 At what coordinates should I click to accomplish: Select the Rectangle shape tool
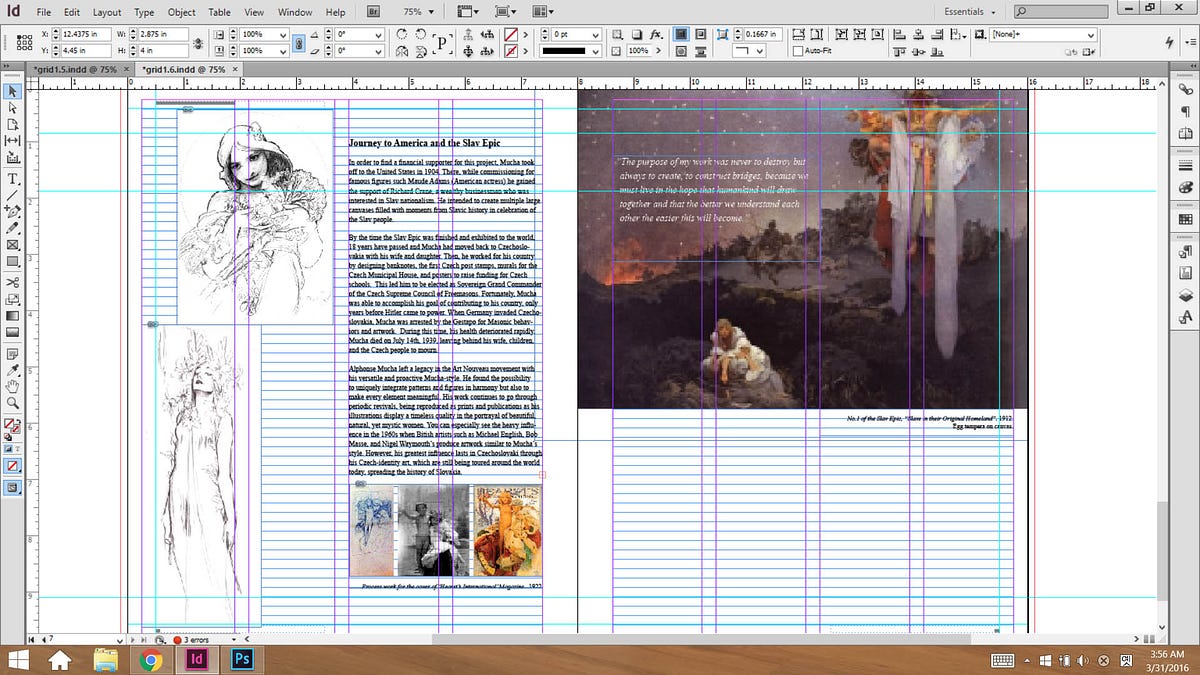(x=12, y=262)
